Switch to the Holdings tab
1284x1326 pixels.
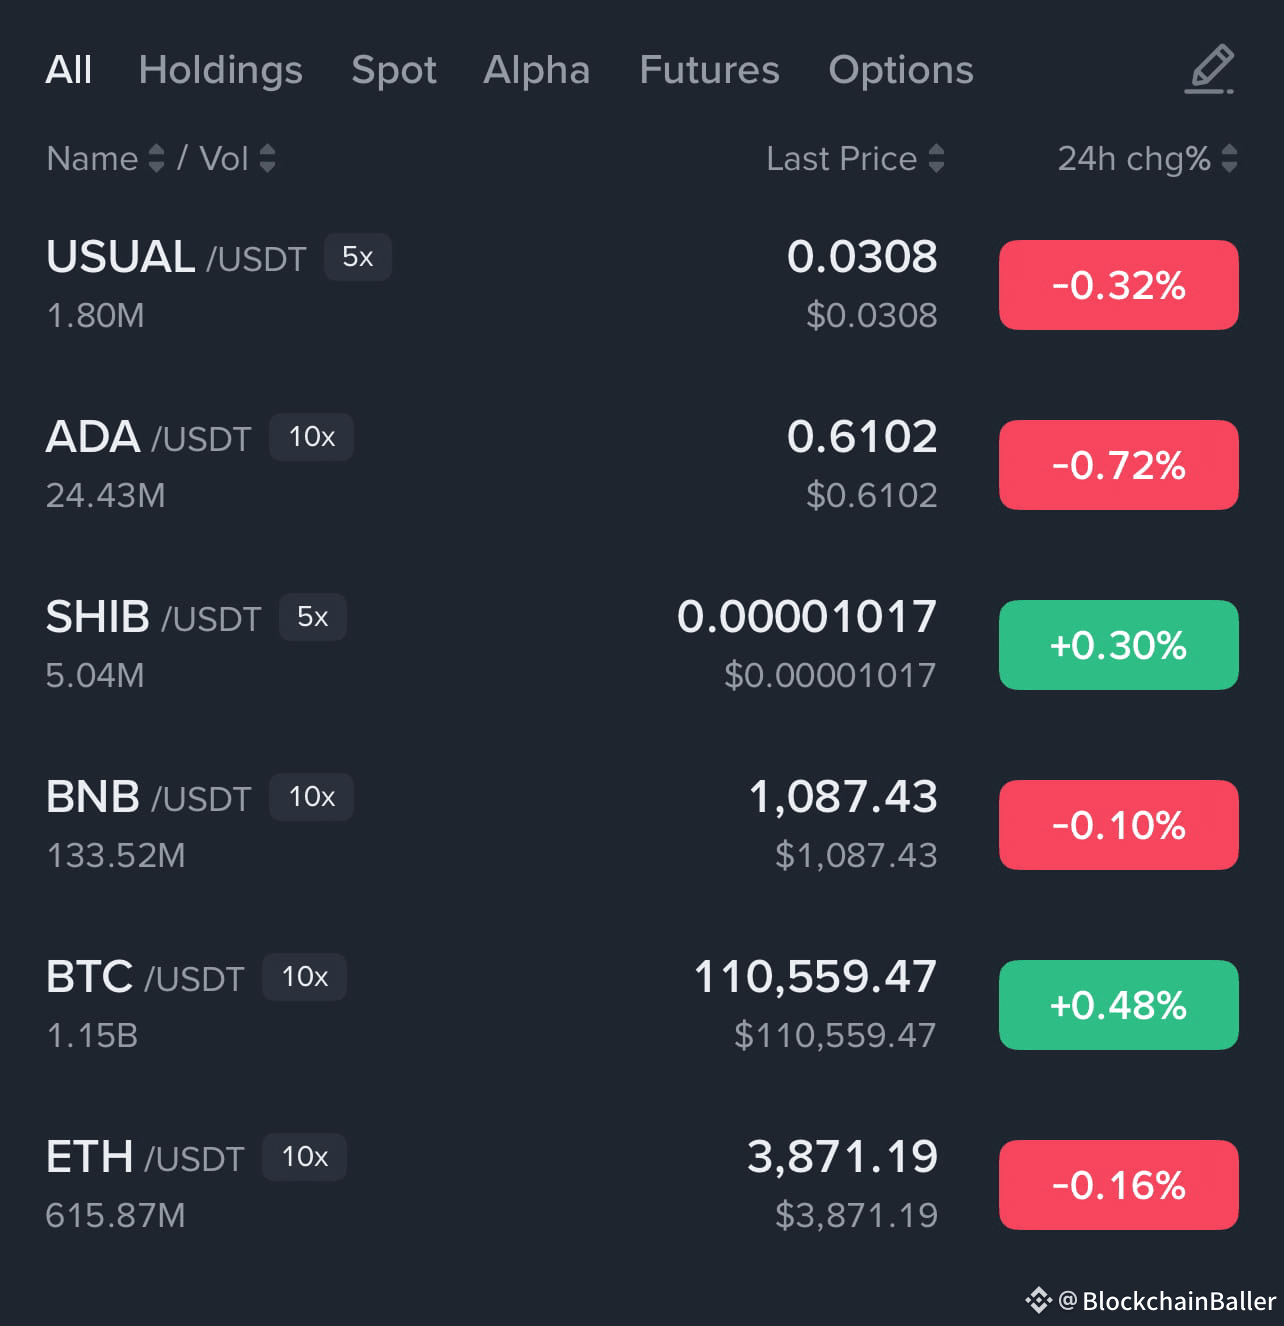[x=220, y=70]
